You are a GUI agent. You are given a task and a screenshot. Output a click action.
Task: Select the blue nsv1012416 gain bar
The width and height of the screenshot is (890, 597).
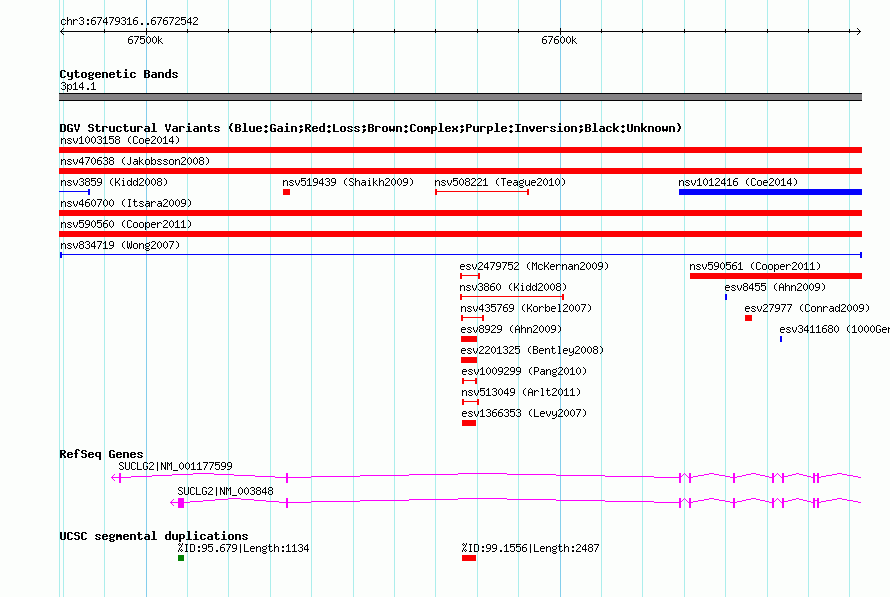770,192
